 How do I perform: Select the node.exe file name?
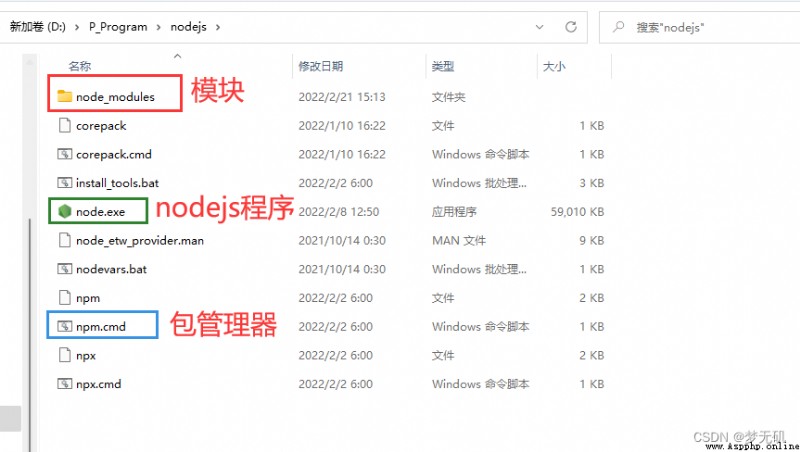pos(101,212)
